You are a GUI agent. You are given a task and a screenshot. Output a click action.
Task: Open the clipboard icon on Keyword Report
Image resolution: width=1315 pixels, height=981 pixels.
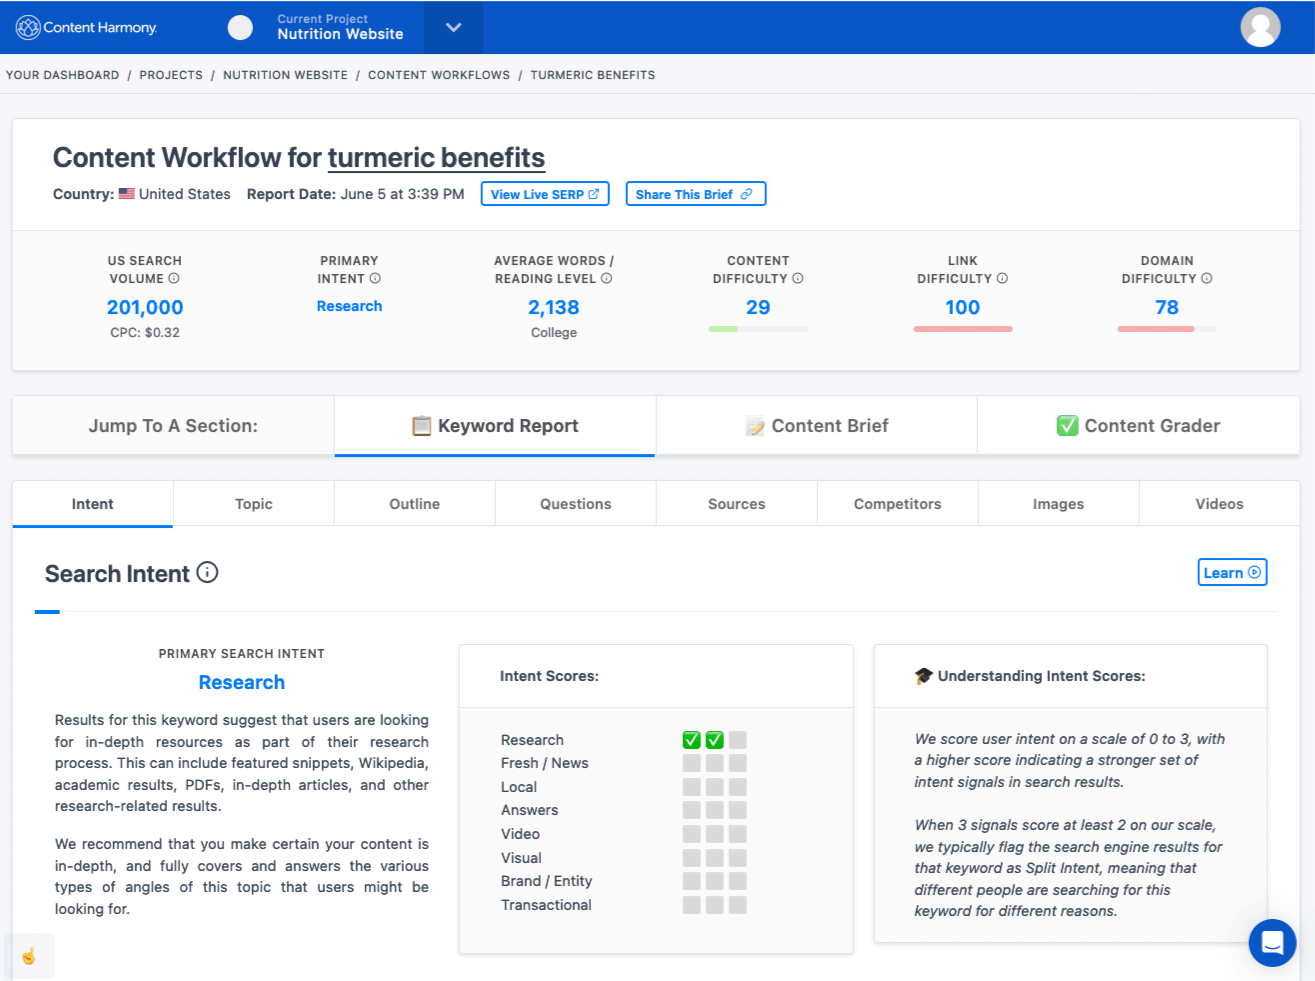pyautogui.click(x=424, y=424)
